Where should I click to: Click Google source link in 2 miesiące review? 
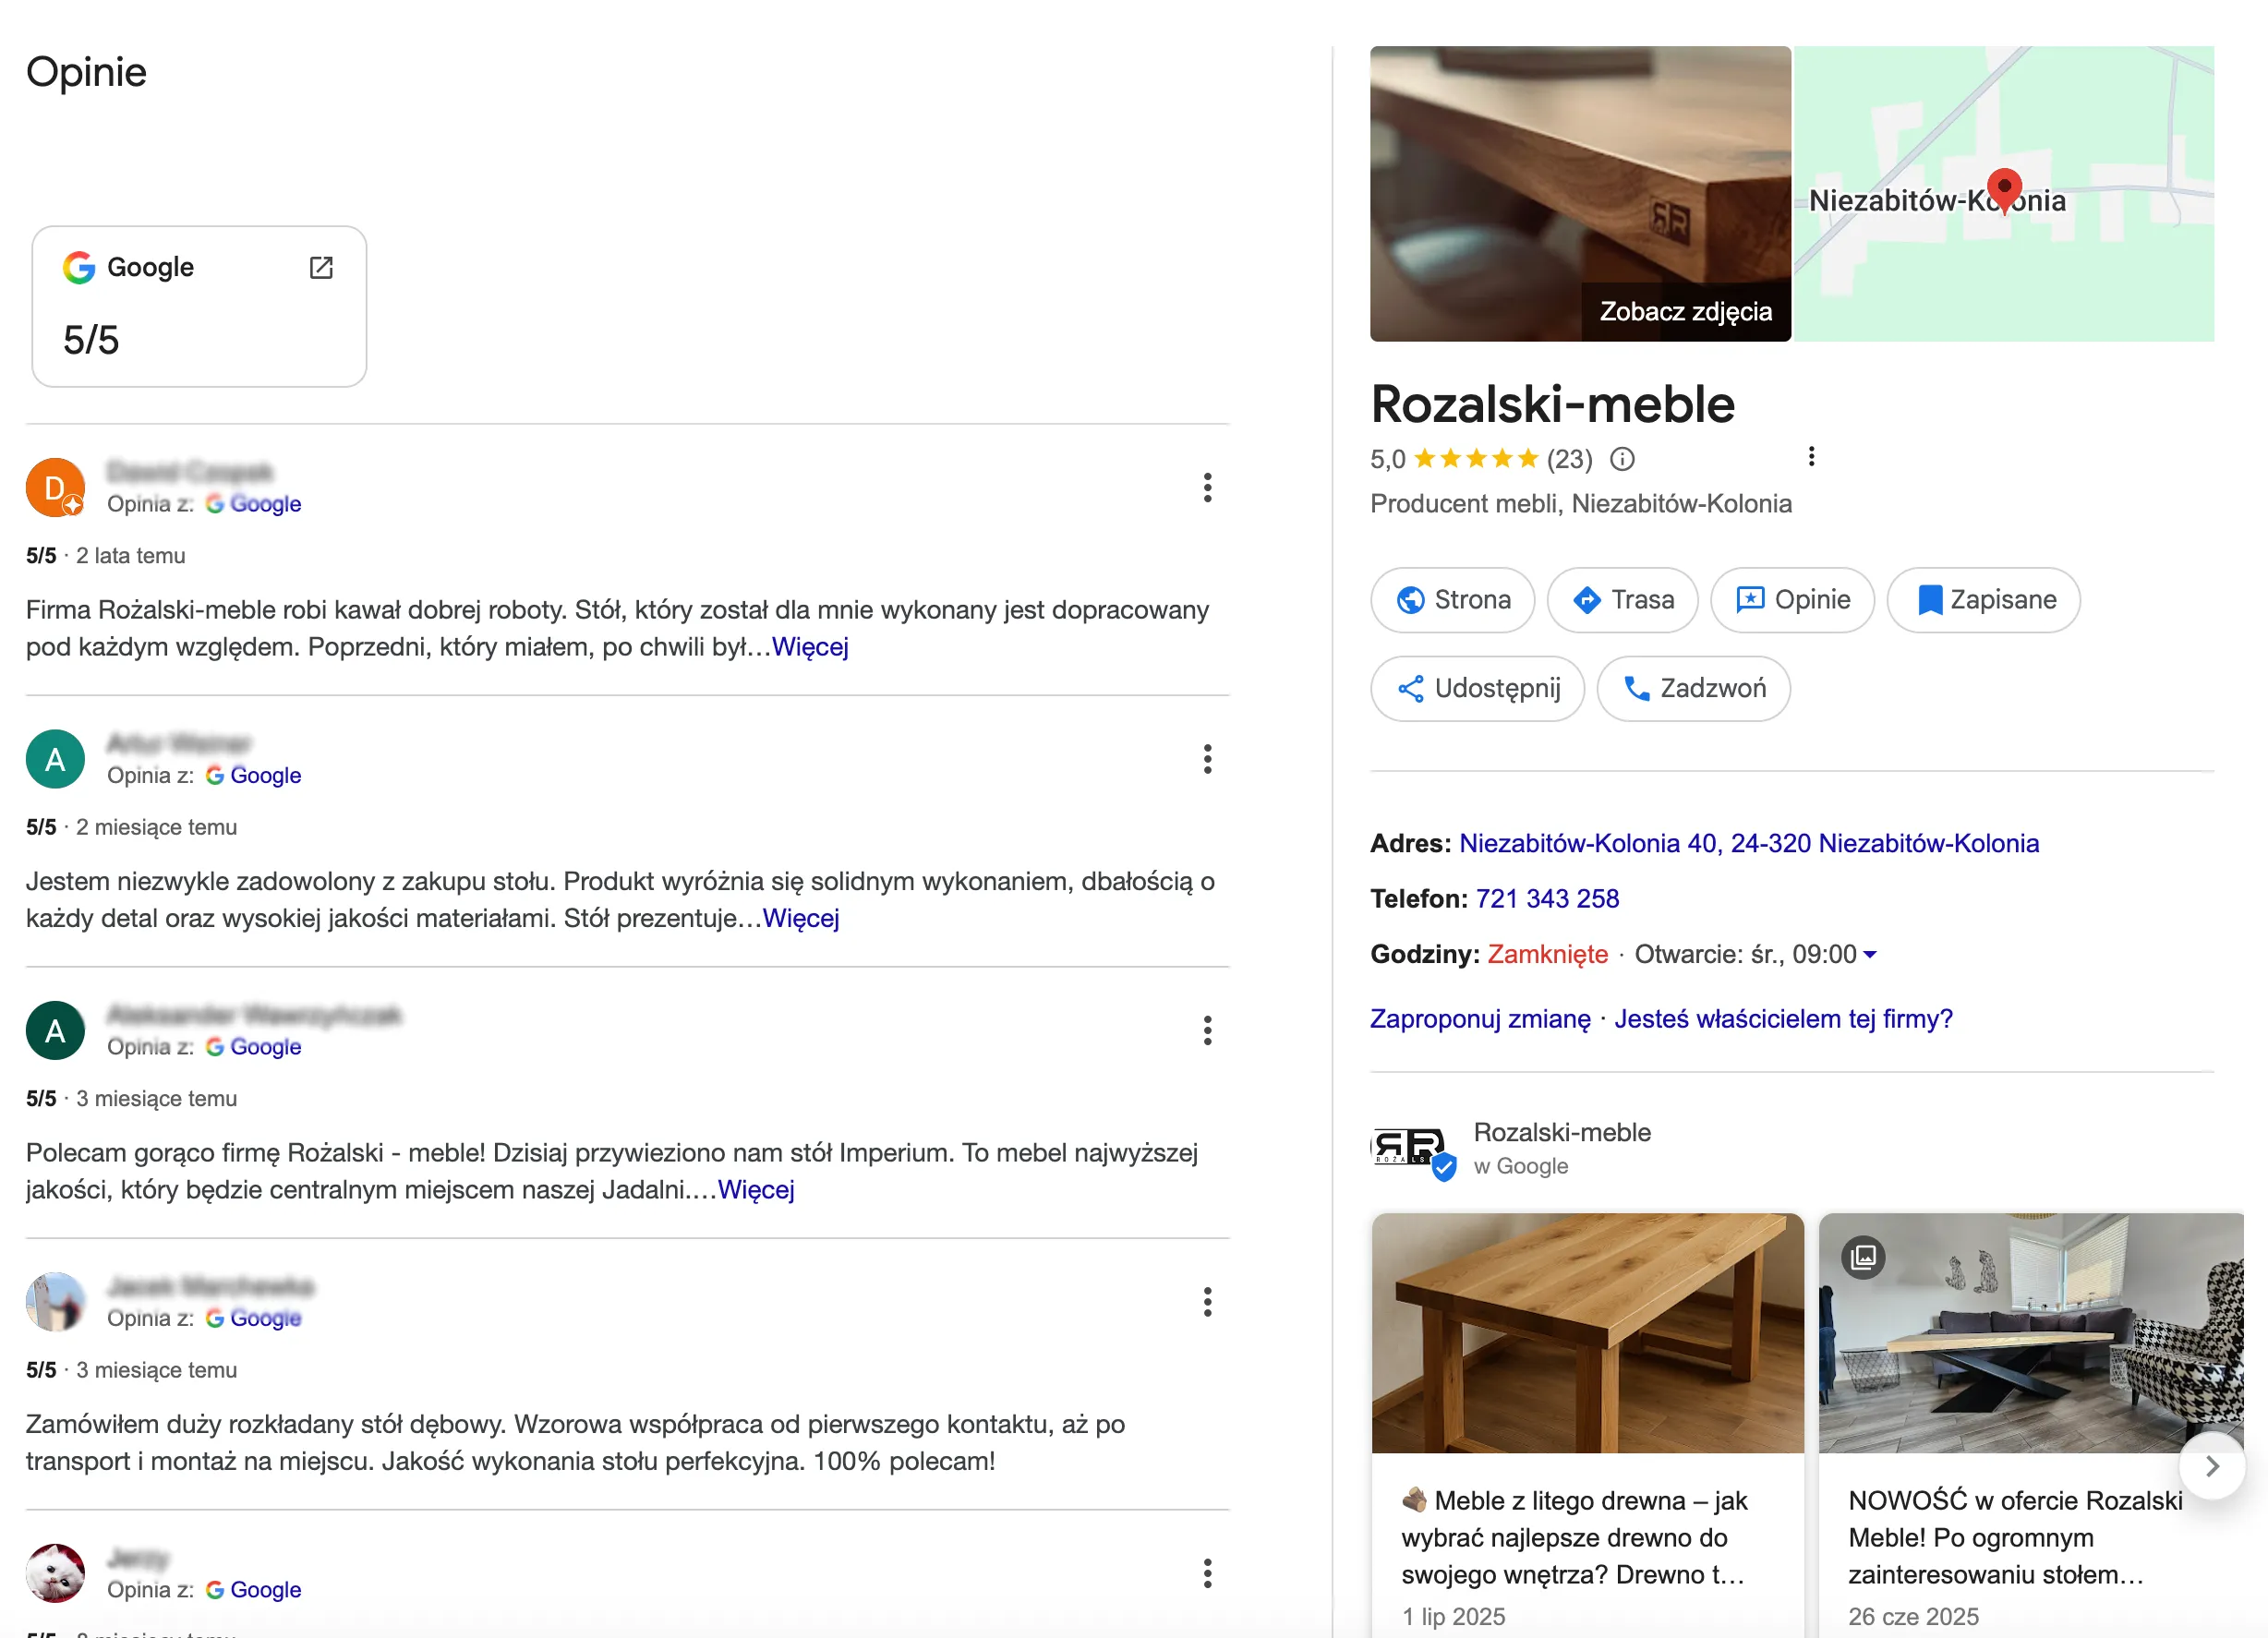coord(264,774)
